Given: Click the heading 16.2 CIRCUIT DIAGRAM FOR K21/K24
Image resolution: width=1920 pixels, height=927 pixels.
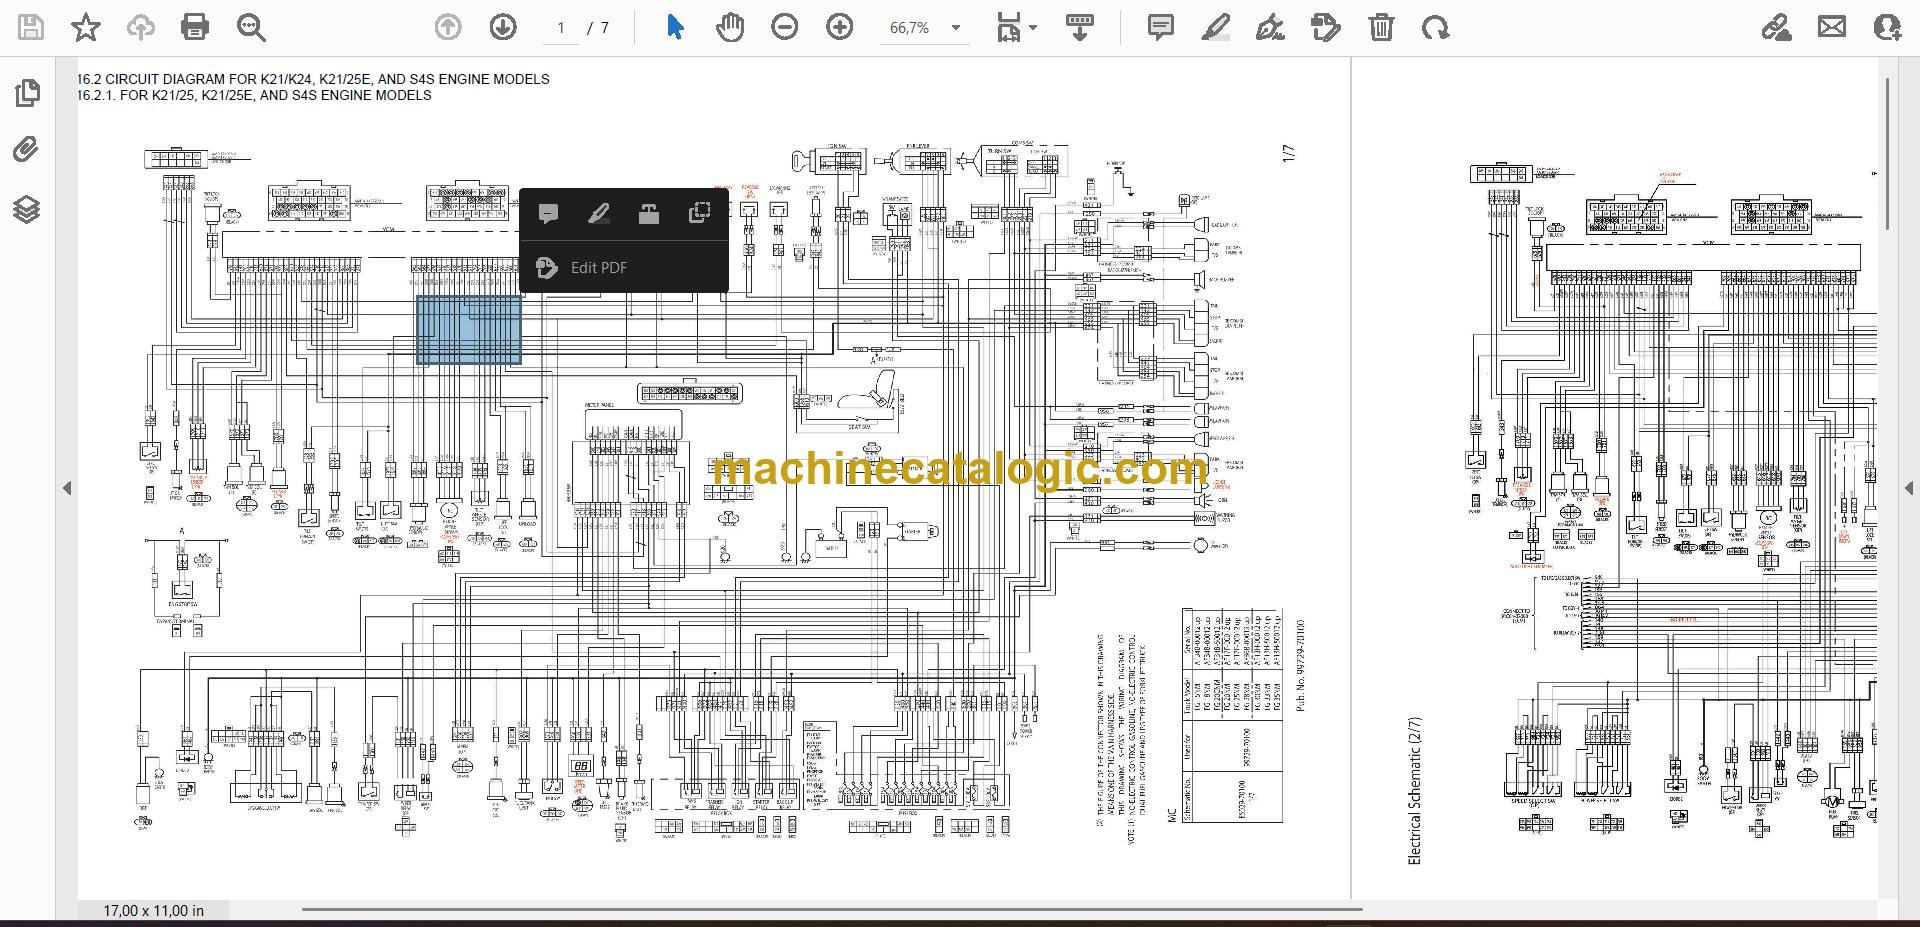Looking at the screenshot, I should click(x=313, y=79).
